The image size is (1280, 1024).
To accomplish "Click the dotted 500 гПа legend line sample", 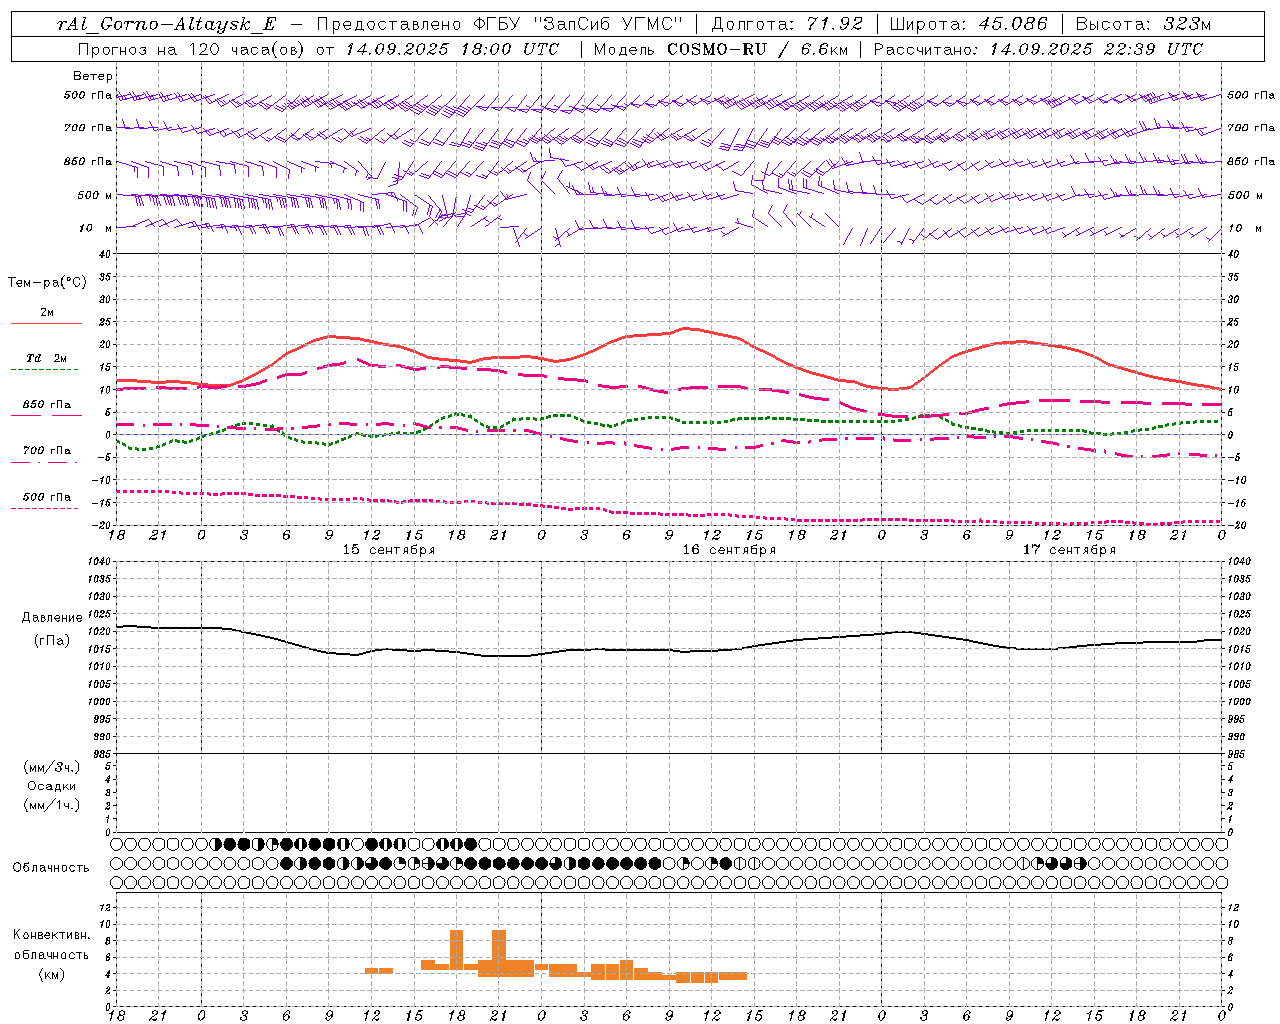I will tap(46, 508).
